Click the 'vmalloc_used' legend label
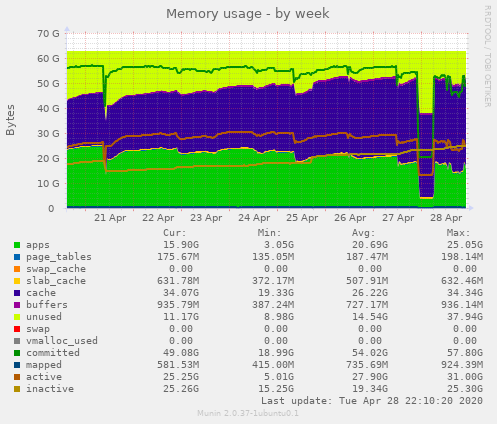The image size is (497, 424). pyautogui.click(x=62, y=341)
